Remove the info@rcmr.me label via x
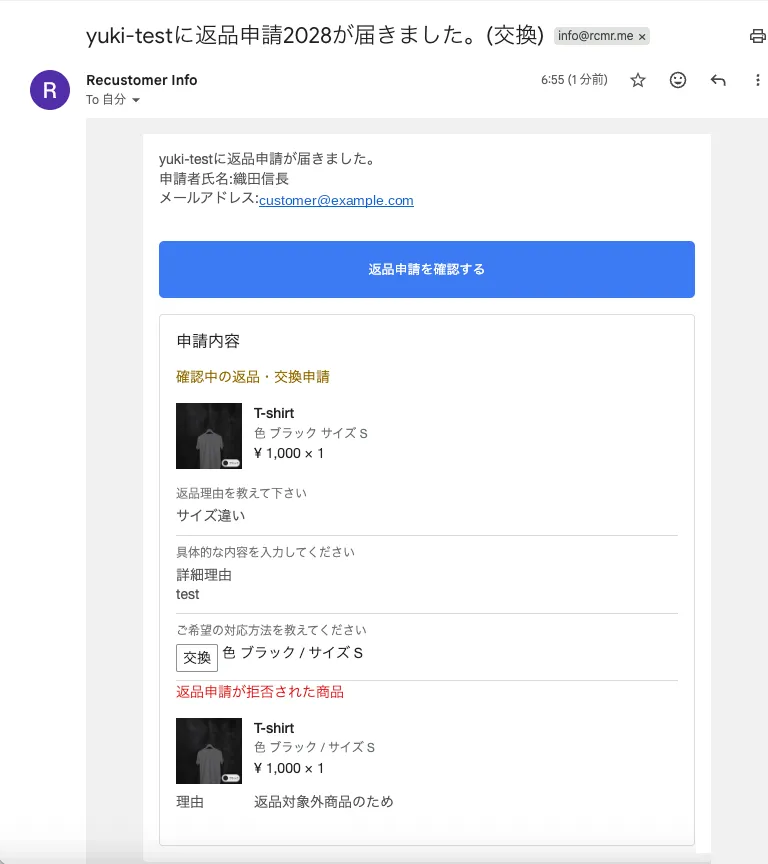Screen dimensions: 768x864 coord(642,37)
